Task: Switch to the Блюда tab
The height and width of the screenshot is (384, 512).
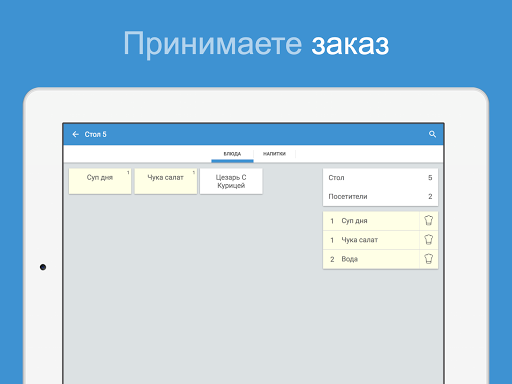Action: coord(232,154)
